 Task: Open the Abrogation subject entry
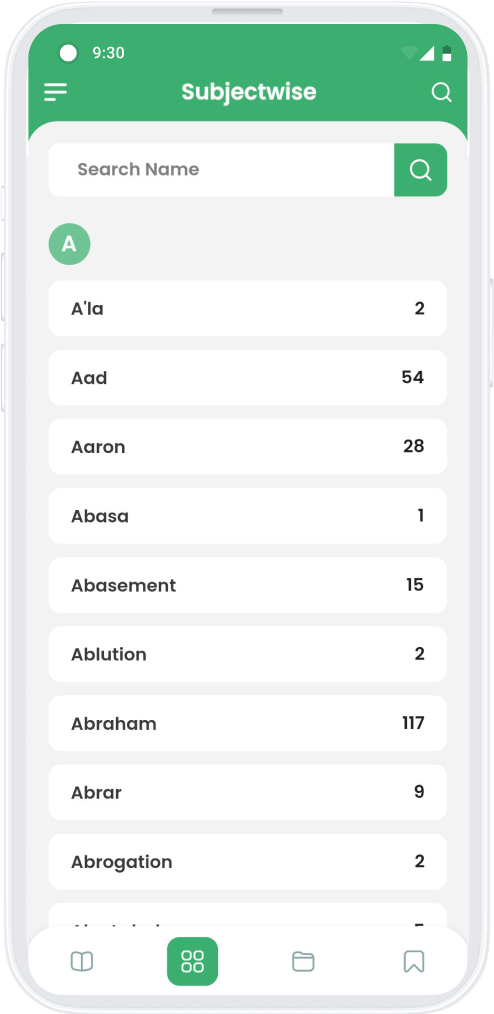[x=248, y=862]
